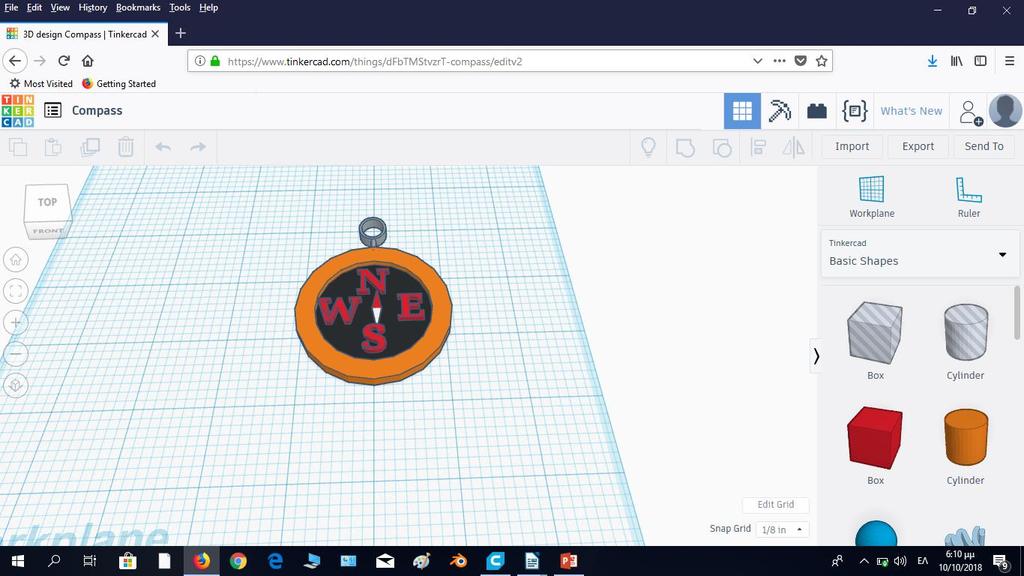The height and width of the screenshot is (576, 1024).
Task: Click the Import button
Action: pyautogui.click(x=852, y=146)
